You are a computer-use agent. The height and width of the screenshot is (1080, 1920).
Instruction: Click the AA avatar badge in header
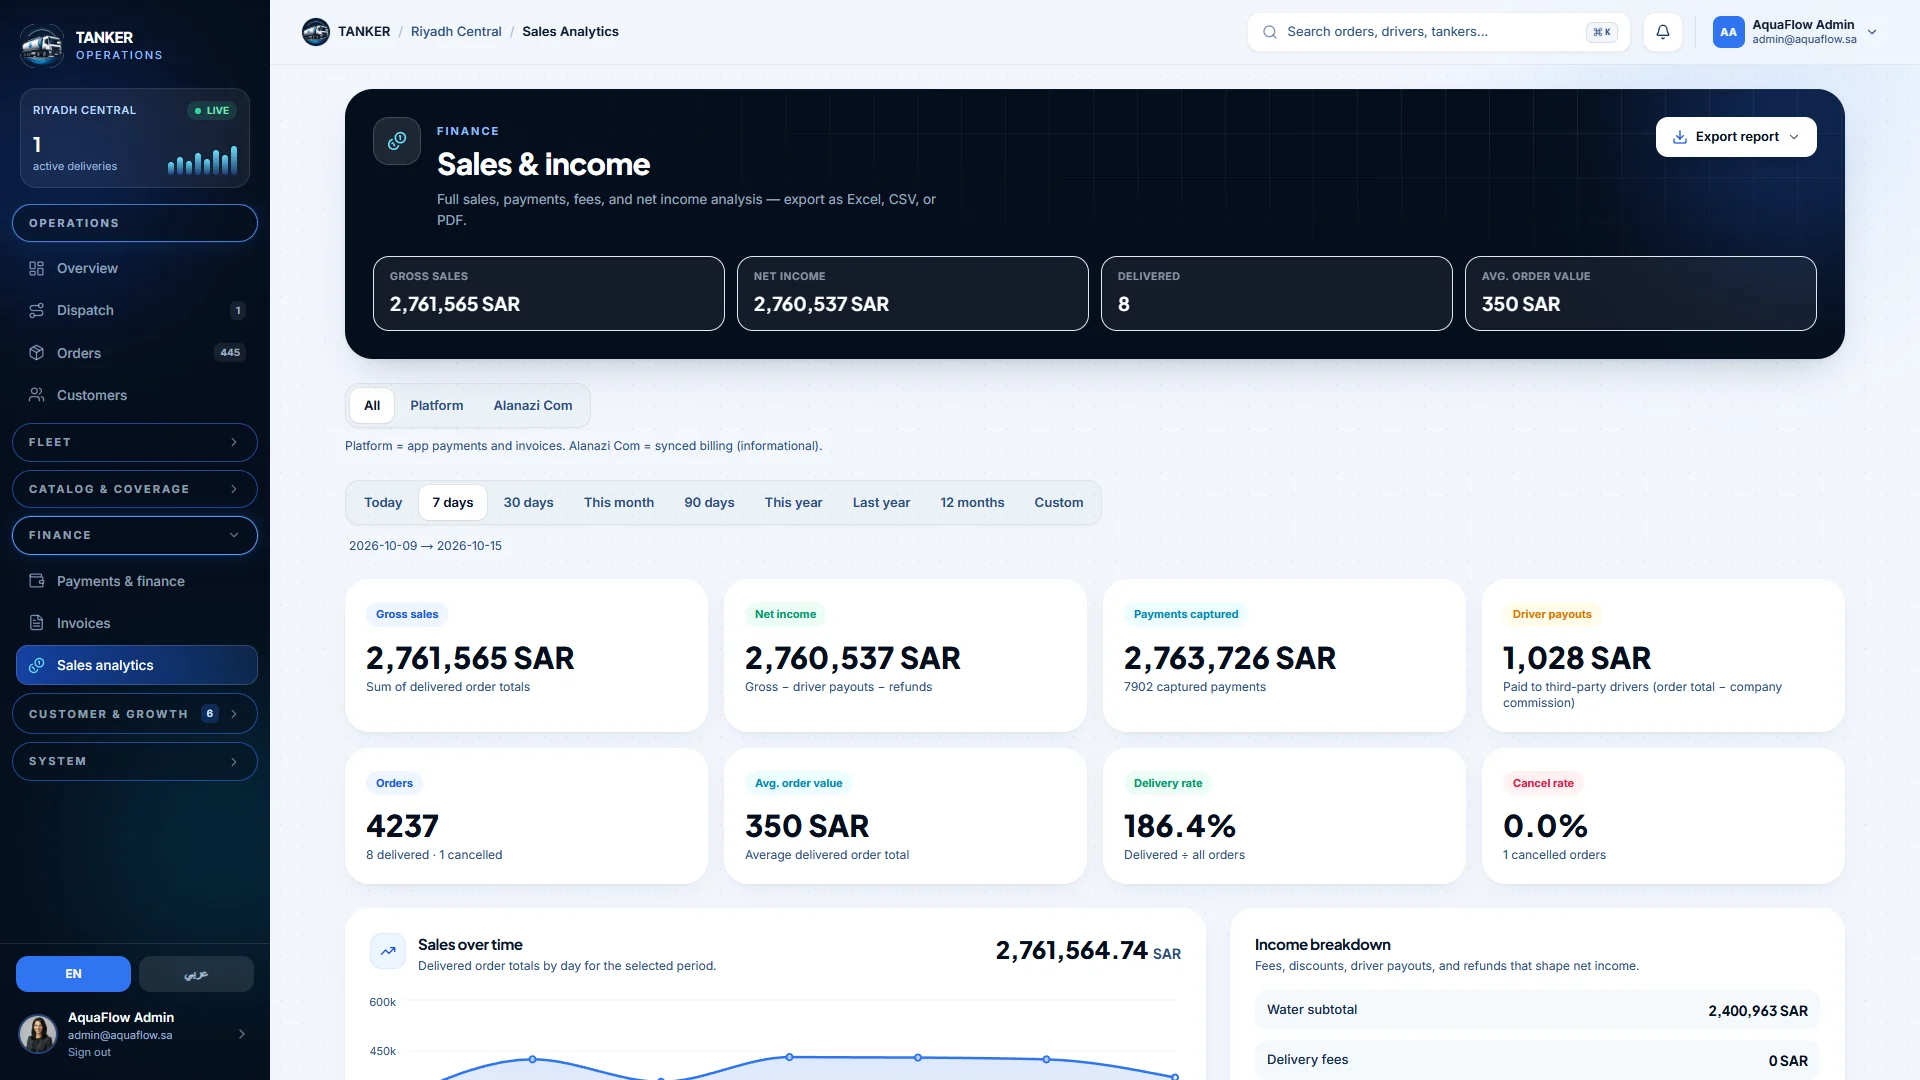1728,32
